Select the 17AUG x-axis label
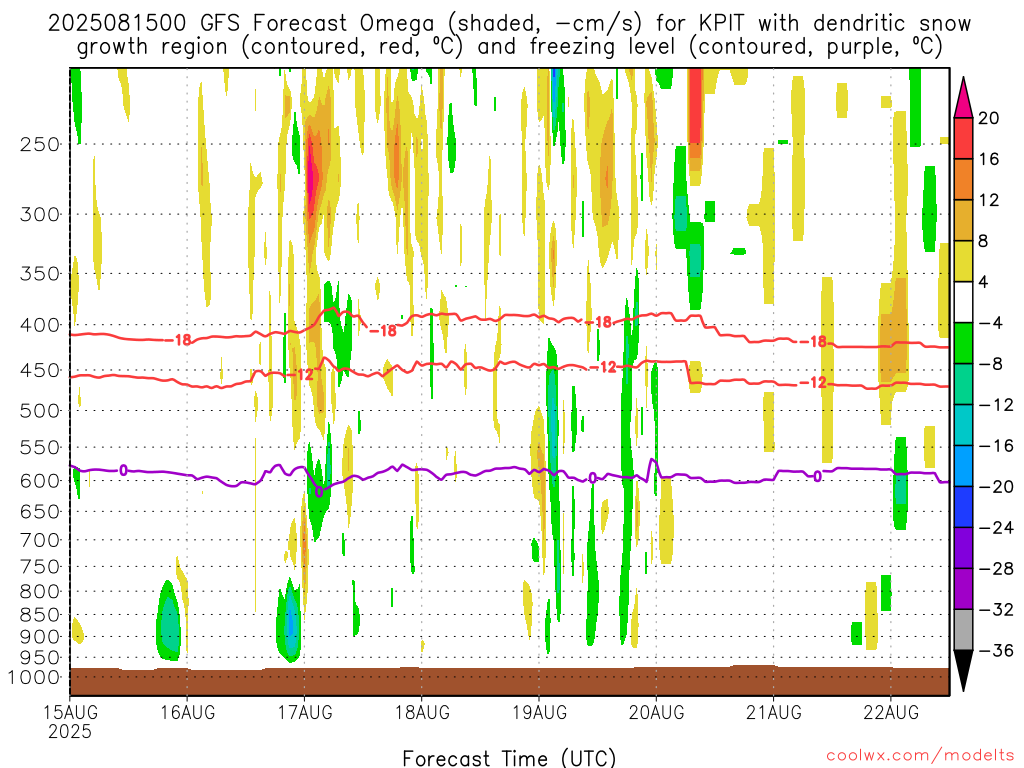Viewport: 1024px width, 768px height. [x=305, y=712]
